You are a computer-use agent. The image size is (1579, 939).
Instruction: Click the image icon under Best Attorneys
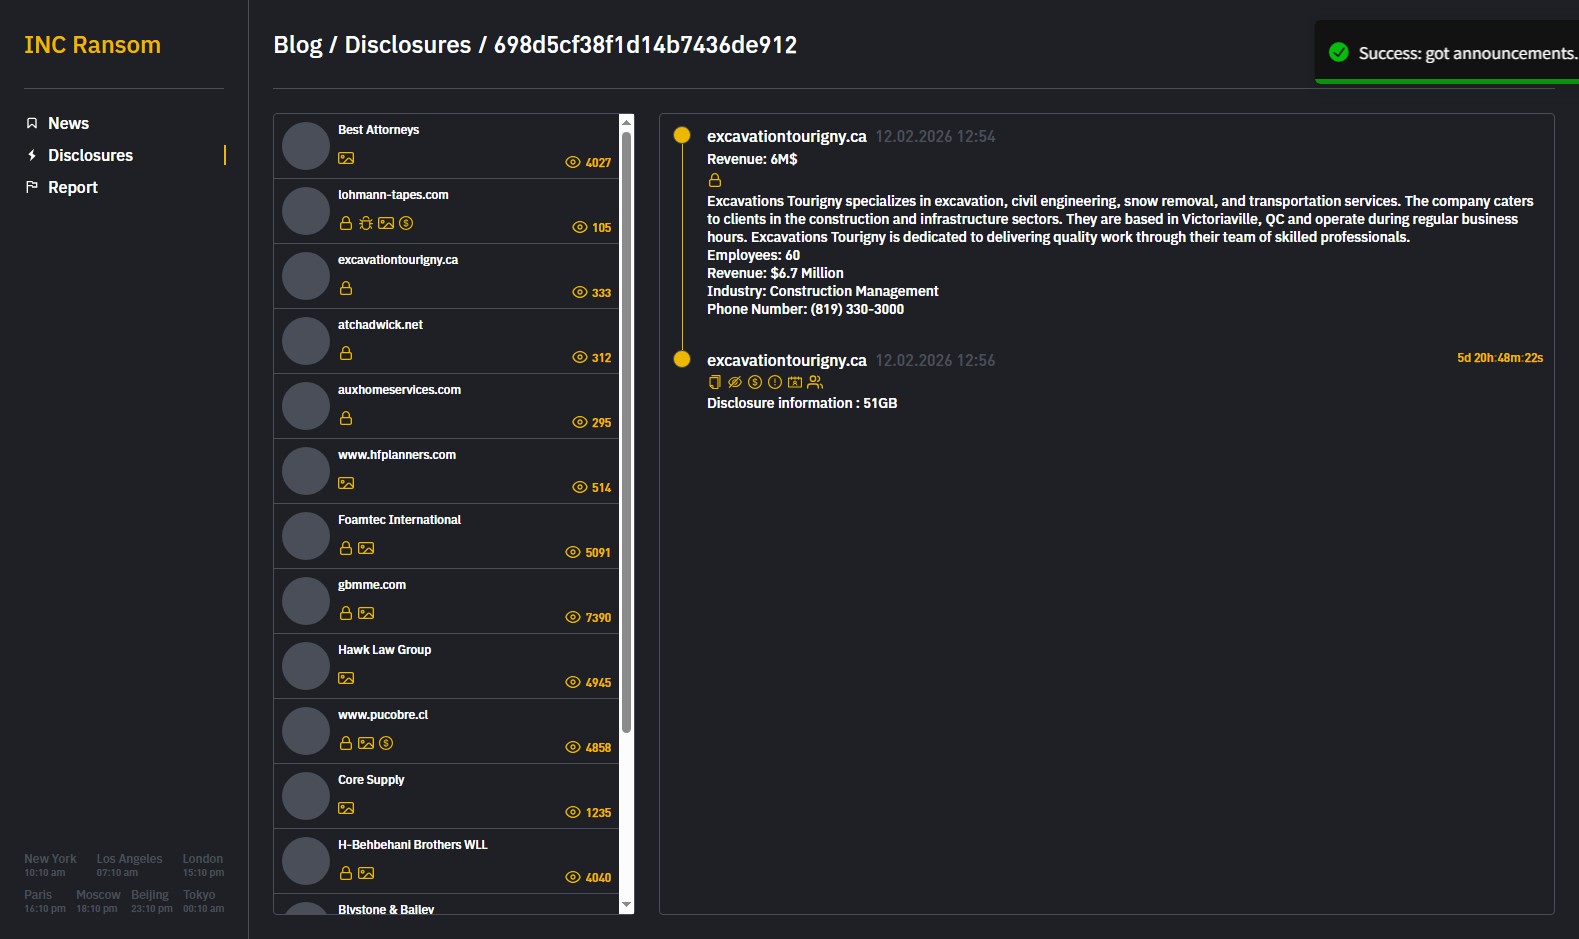point(346,158)
